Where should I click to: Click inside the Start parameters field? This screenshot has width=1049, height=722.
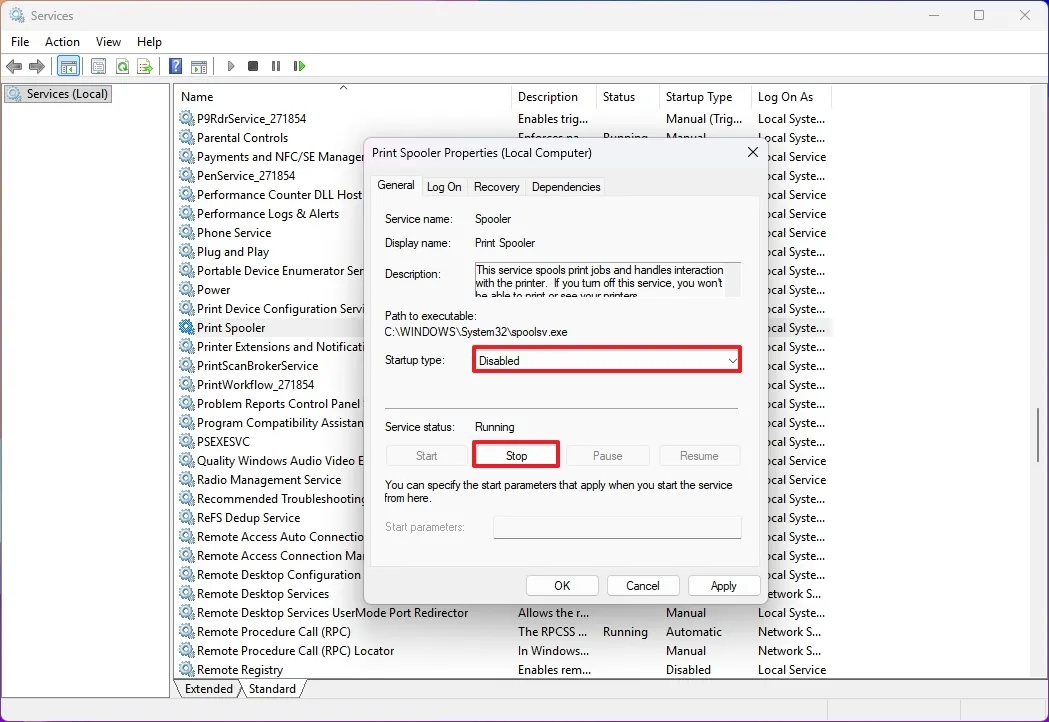[617, 527]
